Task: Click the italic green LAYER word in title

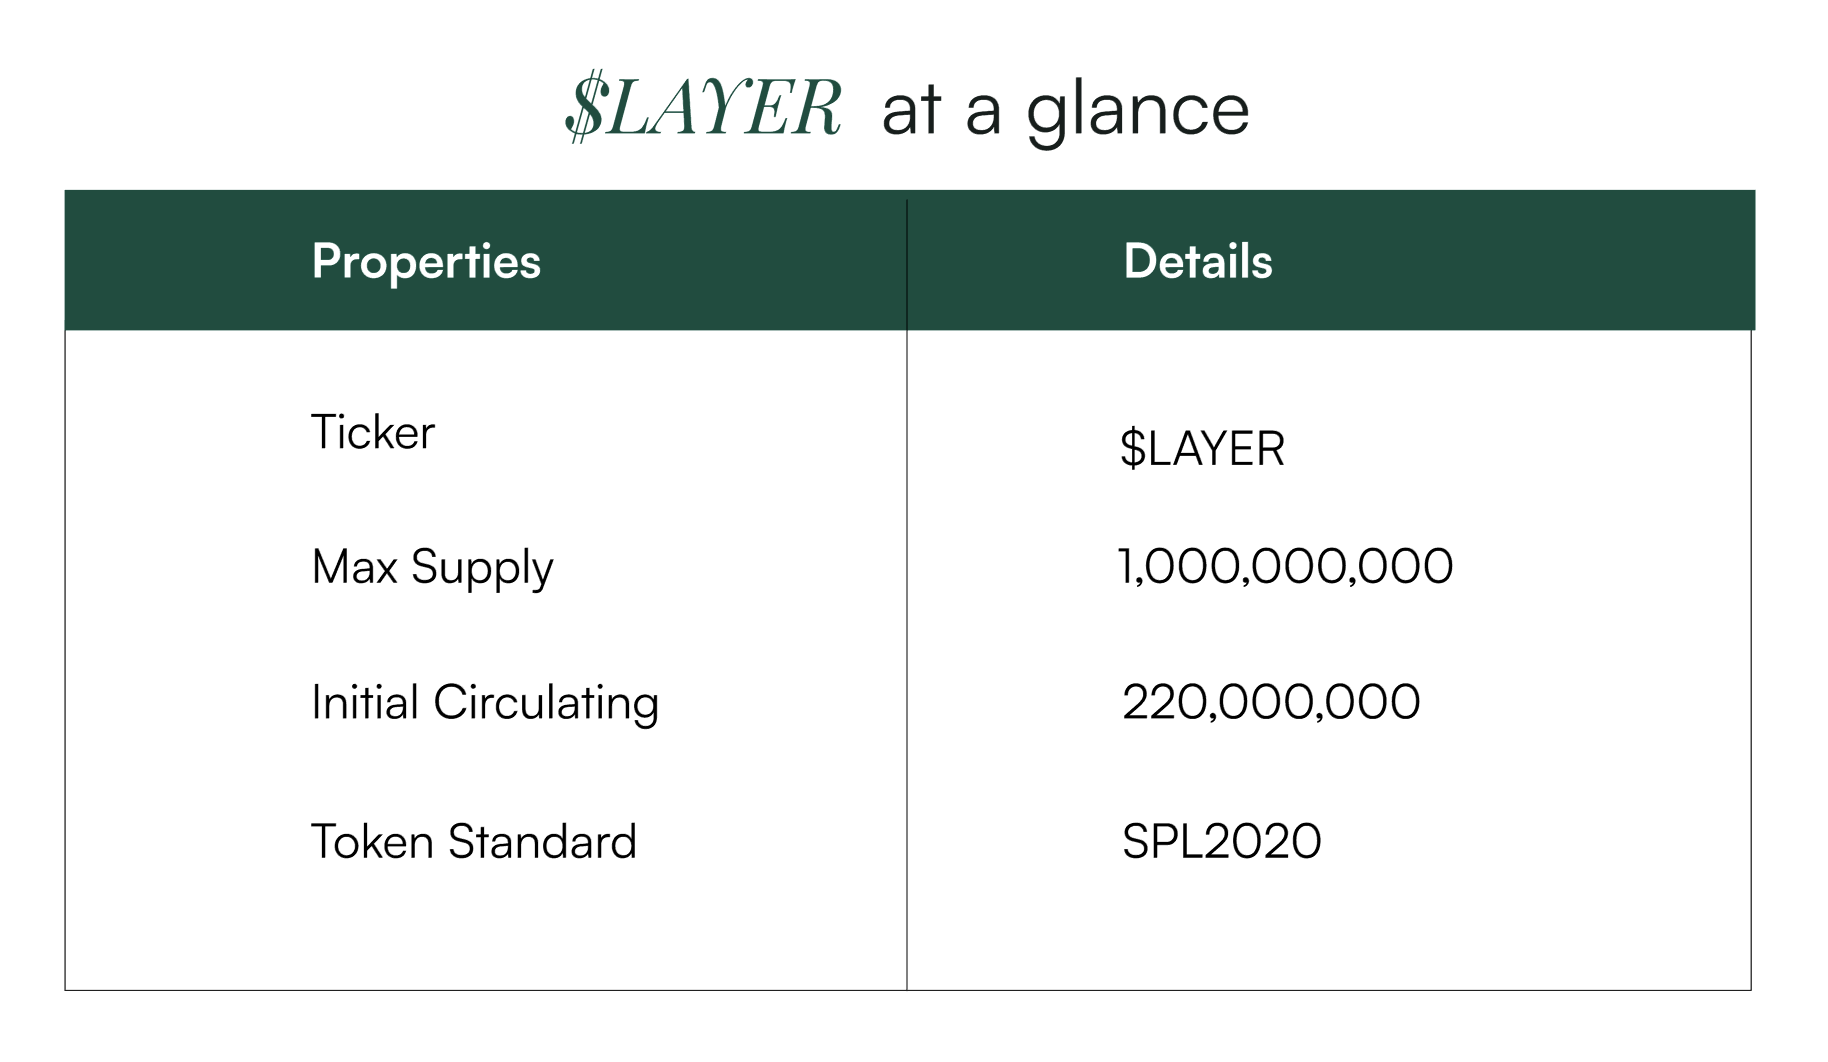Action: tap(723, 108)
